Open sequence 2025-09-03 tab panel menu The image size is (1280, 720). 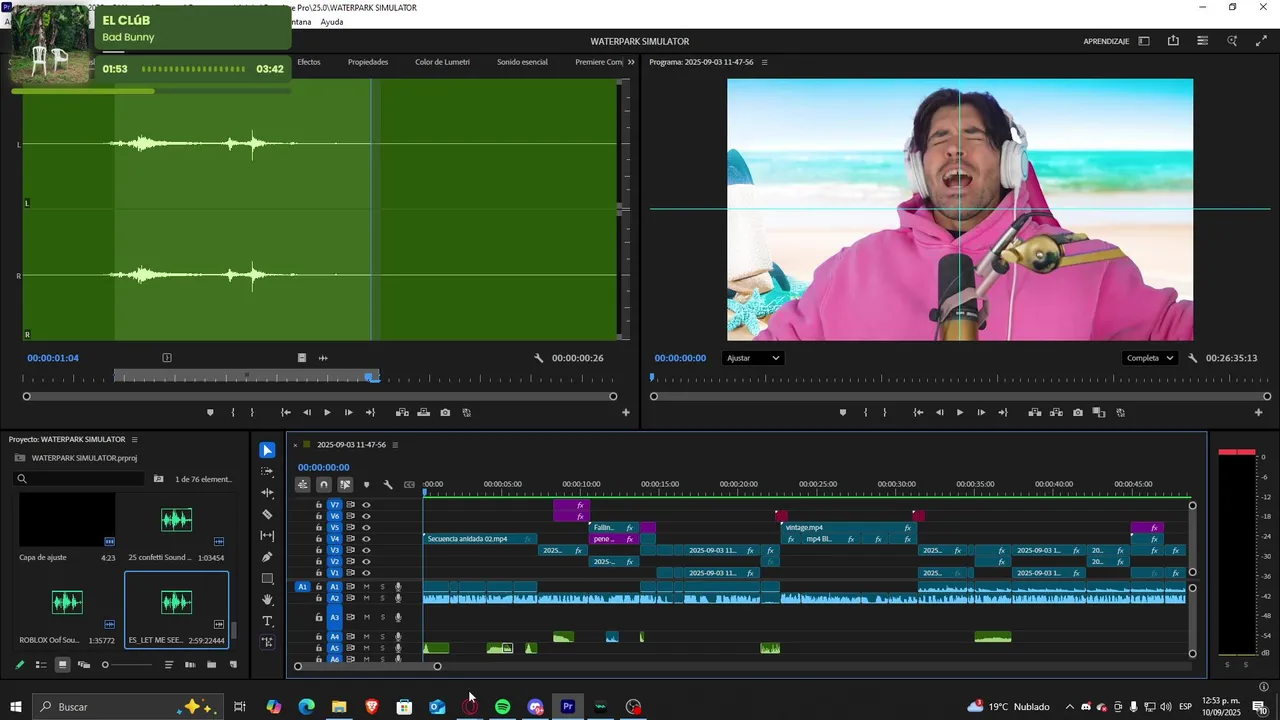tap(395, 445)
